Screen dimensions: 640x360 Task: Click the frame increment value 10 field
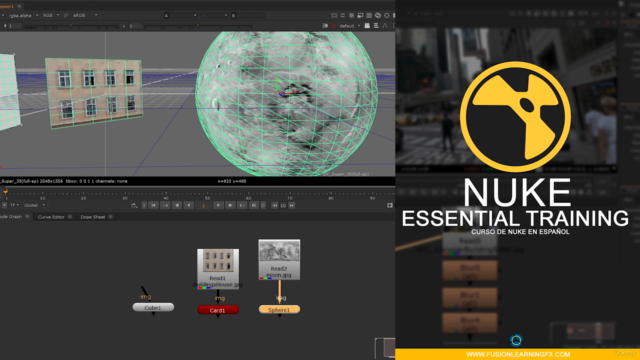(x=283, y=205)
